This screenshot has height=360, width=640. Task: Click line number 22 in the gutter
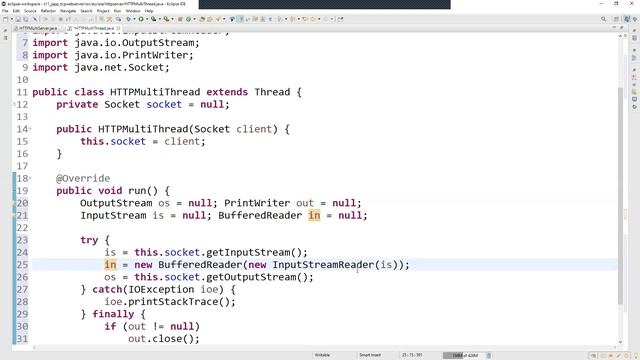coord(22,228)
